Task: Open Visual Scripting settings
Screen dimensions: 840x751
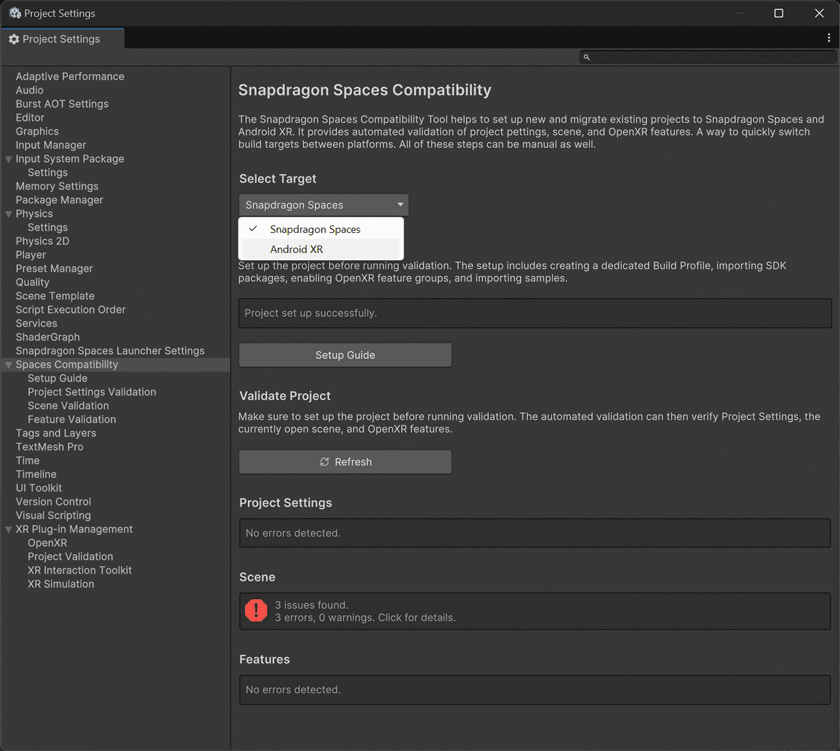Action: (53, 515)
